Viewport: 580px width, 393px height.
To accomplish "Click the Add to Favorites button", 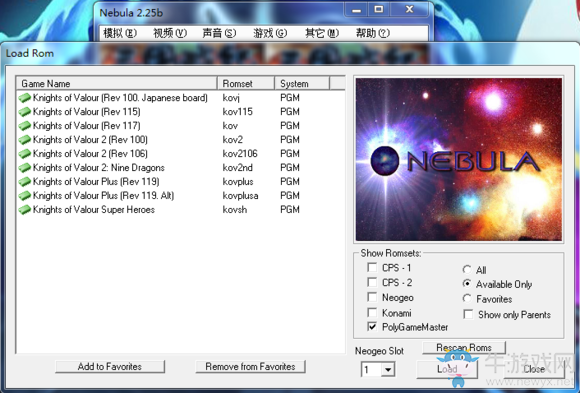I will pos(110,367).
